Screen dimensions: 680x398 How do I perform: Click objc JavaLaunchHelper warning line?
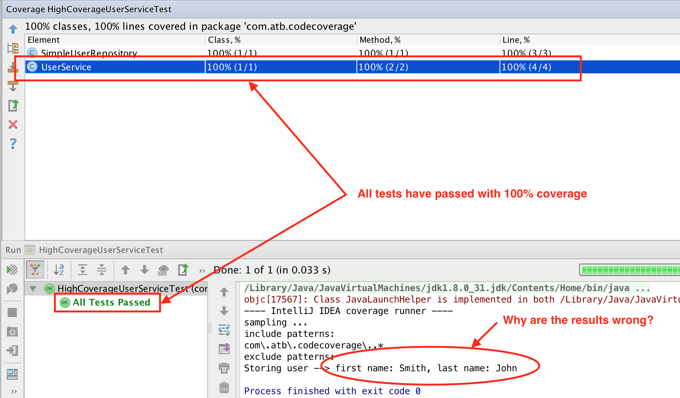(x=461, y=300)
